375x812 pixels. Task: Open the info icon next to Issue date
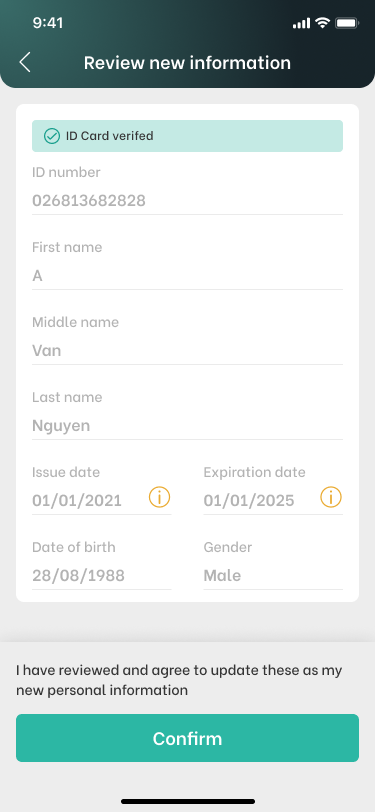[160, 497]
